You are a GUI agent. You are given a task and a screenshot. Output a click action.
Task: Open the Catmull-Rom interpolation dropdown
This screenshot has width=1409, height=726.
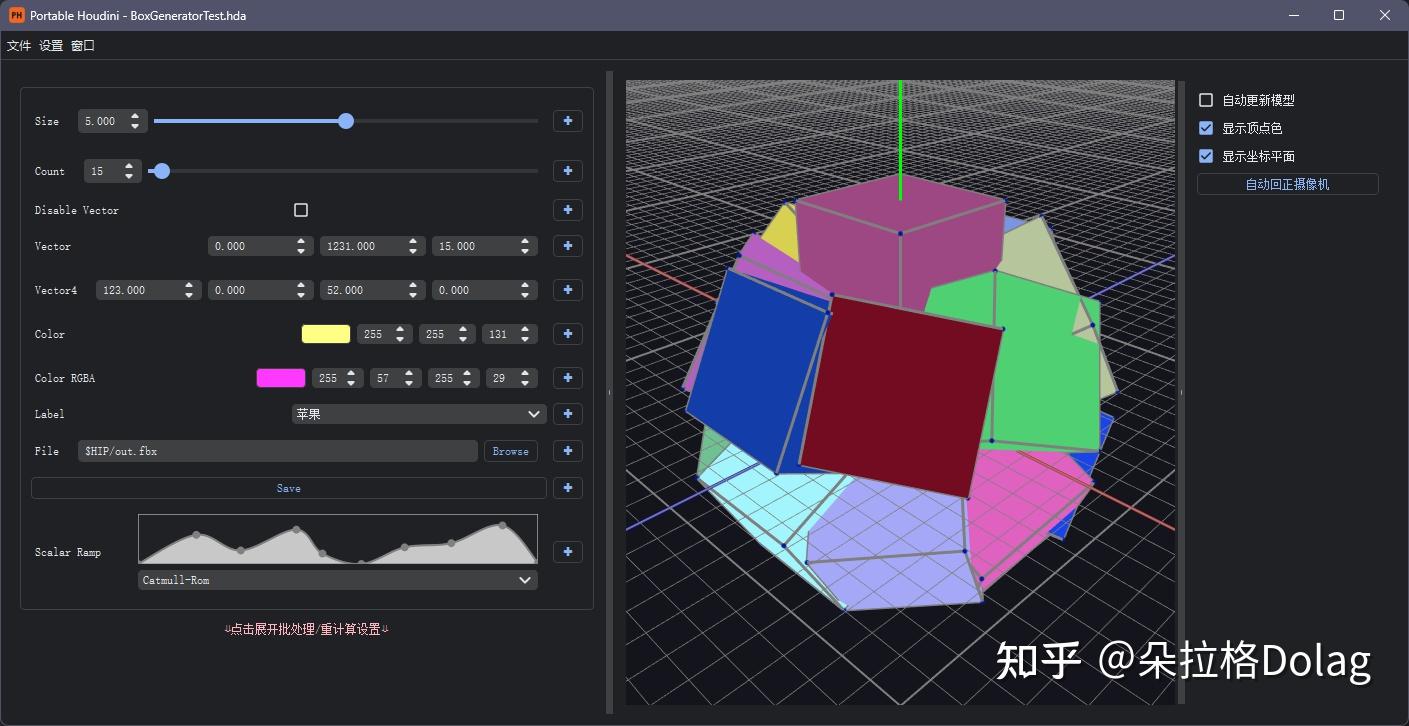coord(336,579)
